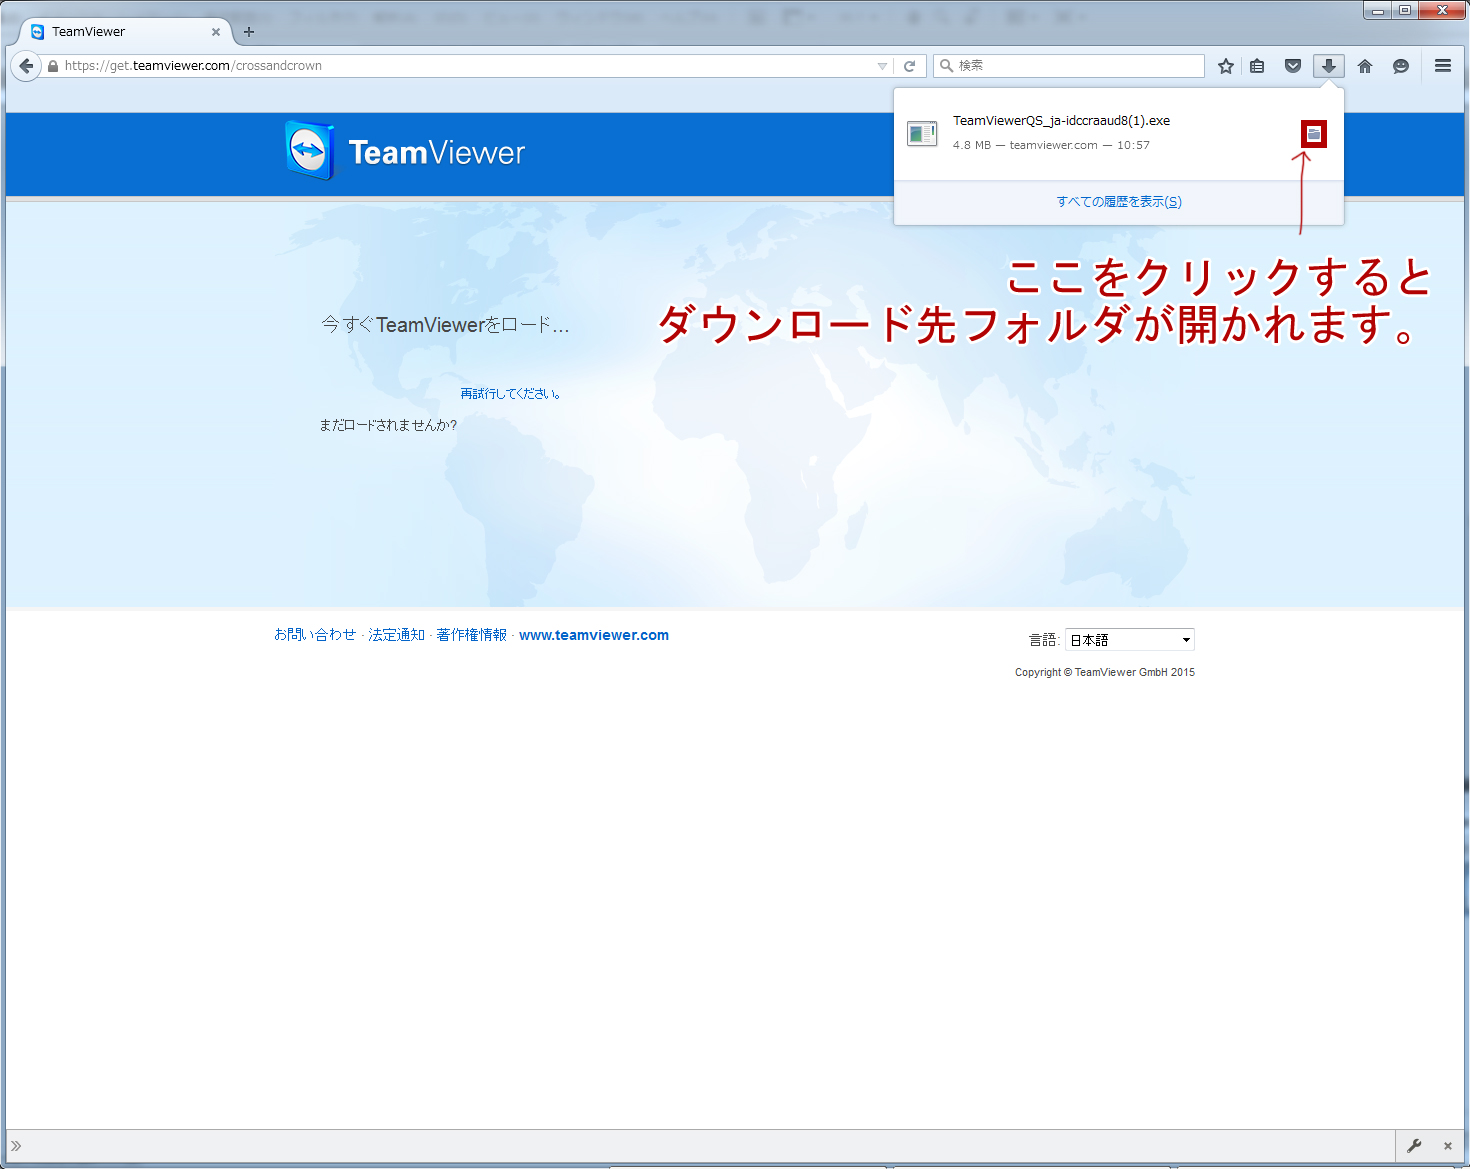Select the TeamViewer browser tab

tap(125, 32)
